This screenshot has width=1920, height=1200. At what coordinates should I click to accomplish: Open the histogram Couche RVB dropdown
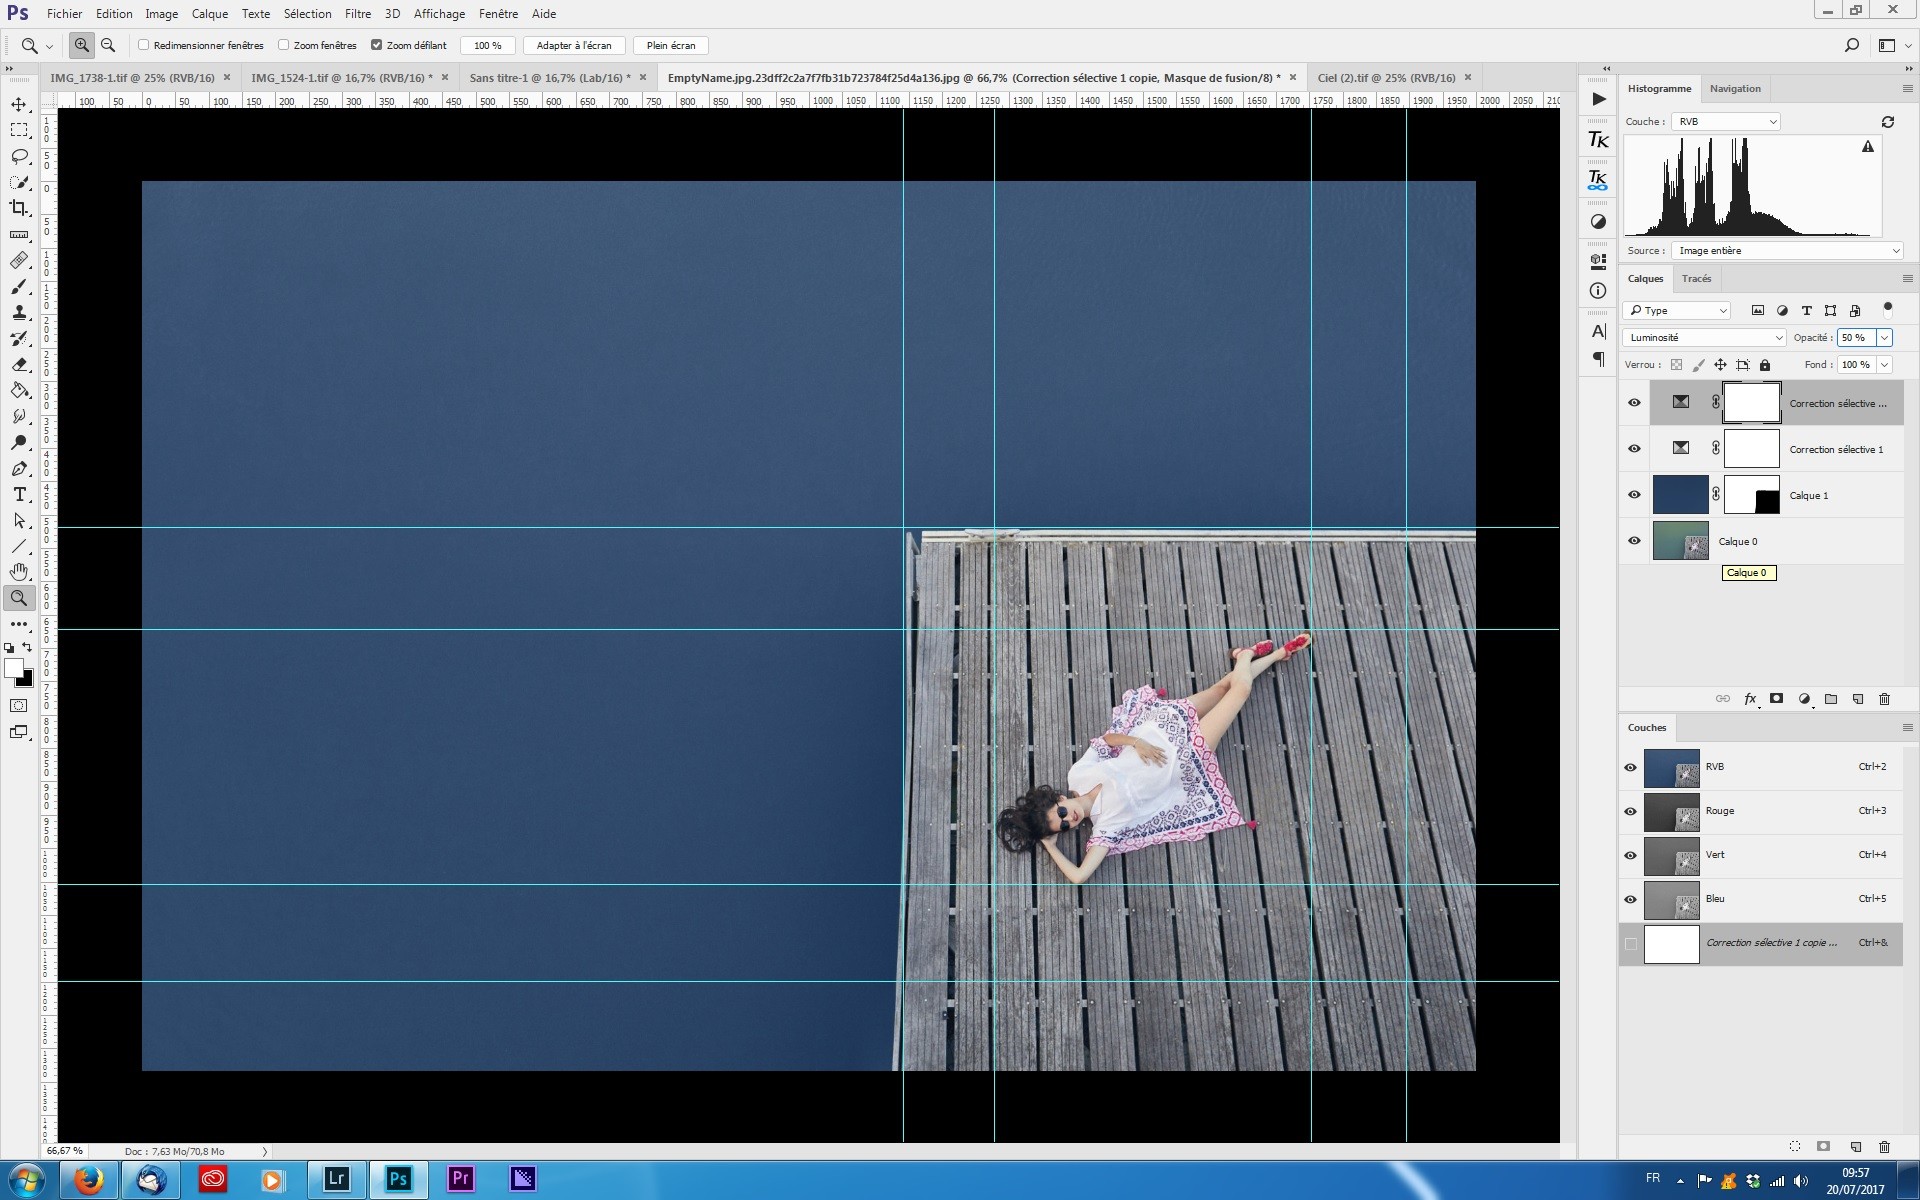(x=1726, y=122)
